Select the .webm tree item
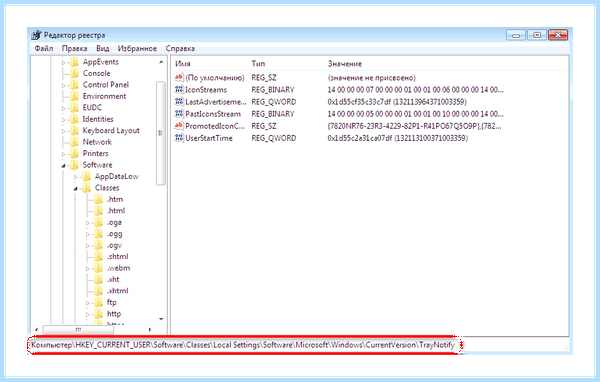This screenshot has height=382, width=600. pyautogui.click(x=118, y=268)
